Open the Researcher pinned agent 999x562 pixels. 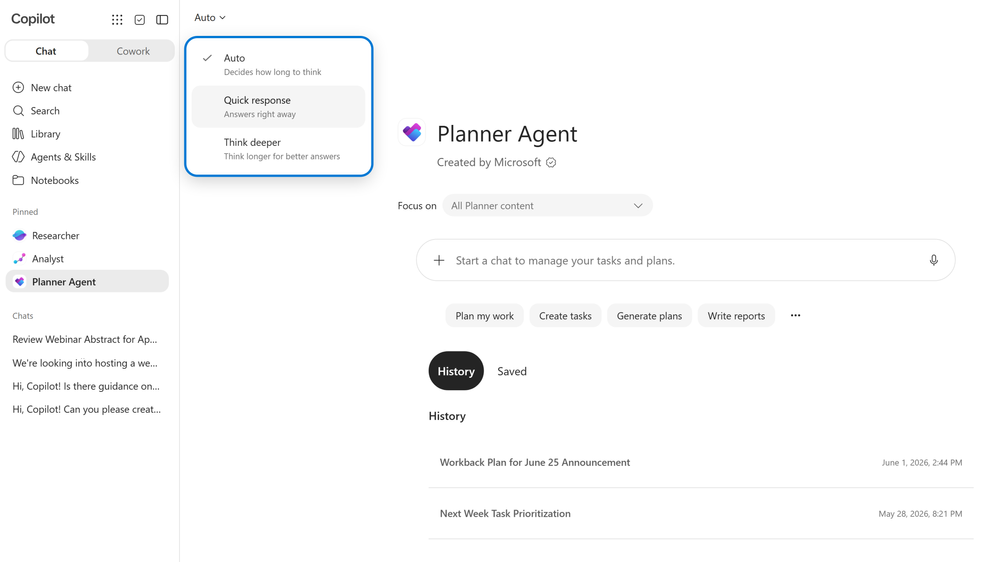87,236
